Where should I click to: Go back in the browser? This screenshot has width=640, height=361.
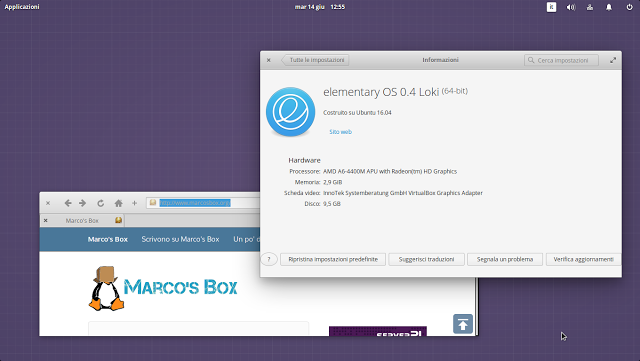(x=68, y=203)
